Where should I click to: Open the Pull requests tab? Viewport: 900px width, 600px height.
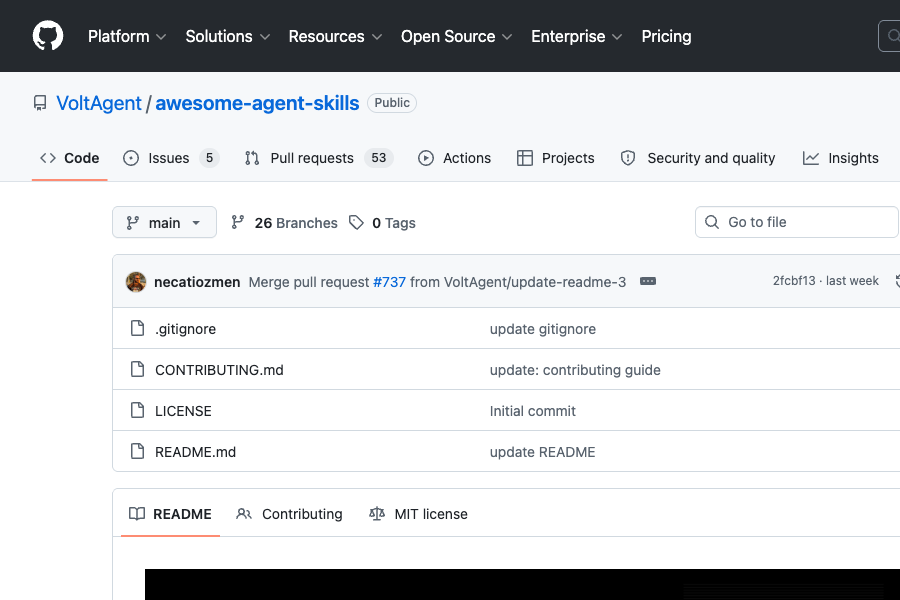[x=319, y=158]
